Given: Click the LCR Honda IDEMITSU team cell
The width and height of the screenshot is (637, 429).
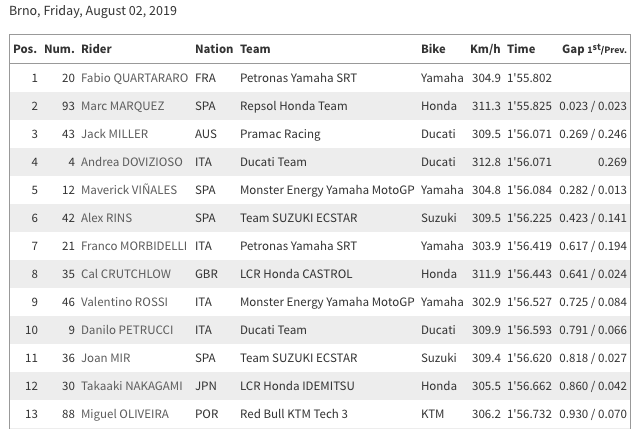Looking at the screenshot, I should 299,385.
